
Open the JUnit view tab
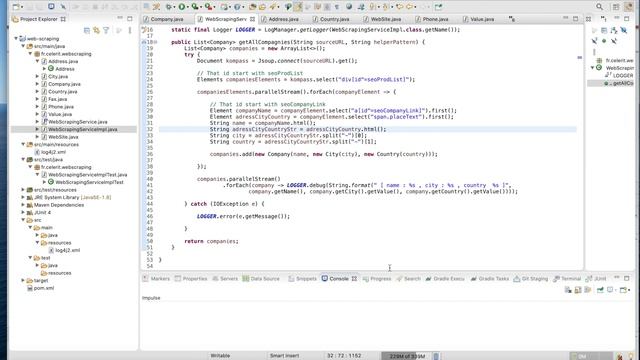(596, 279)
